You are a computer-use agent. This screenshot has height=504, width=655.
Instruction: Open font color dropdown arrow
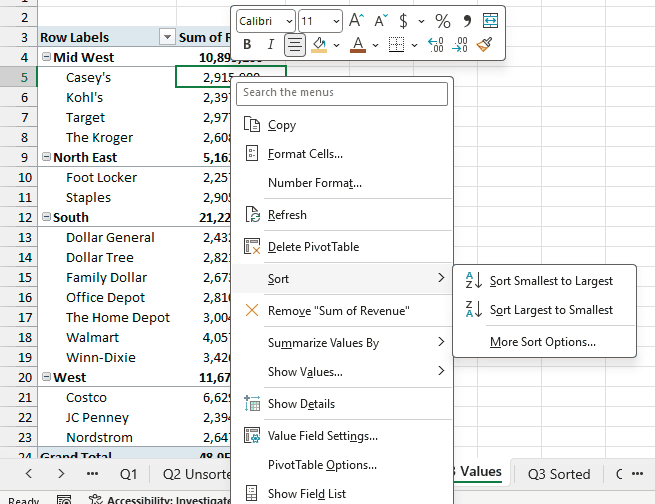point(376,45)
